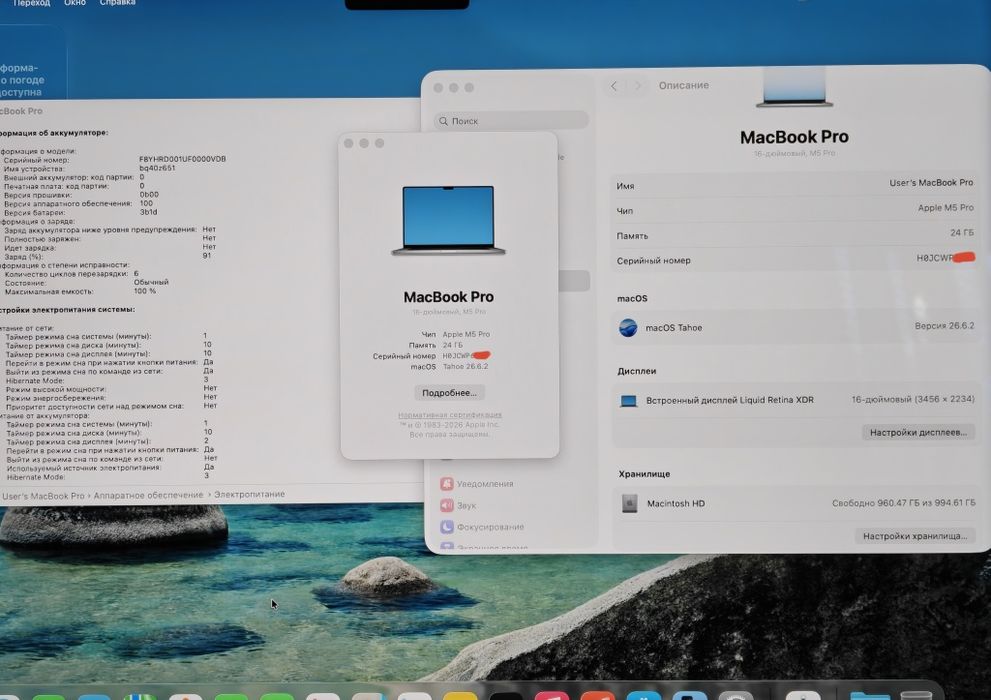Screen dimensions: 991x700
Task: Click Память 24 ГБ in the About window
Action: click(x=435, y=345)
